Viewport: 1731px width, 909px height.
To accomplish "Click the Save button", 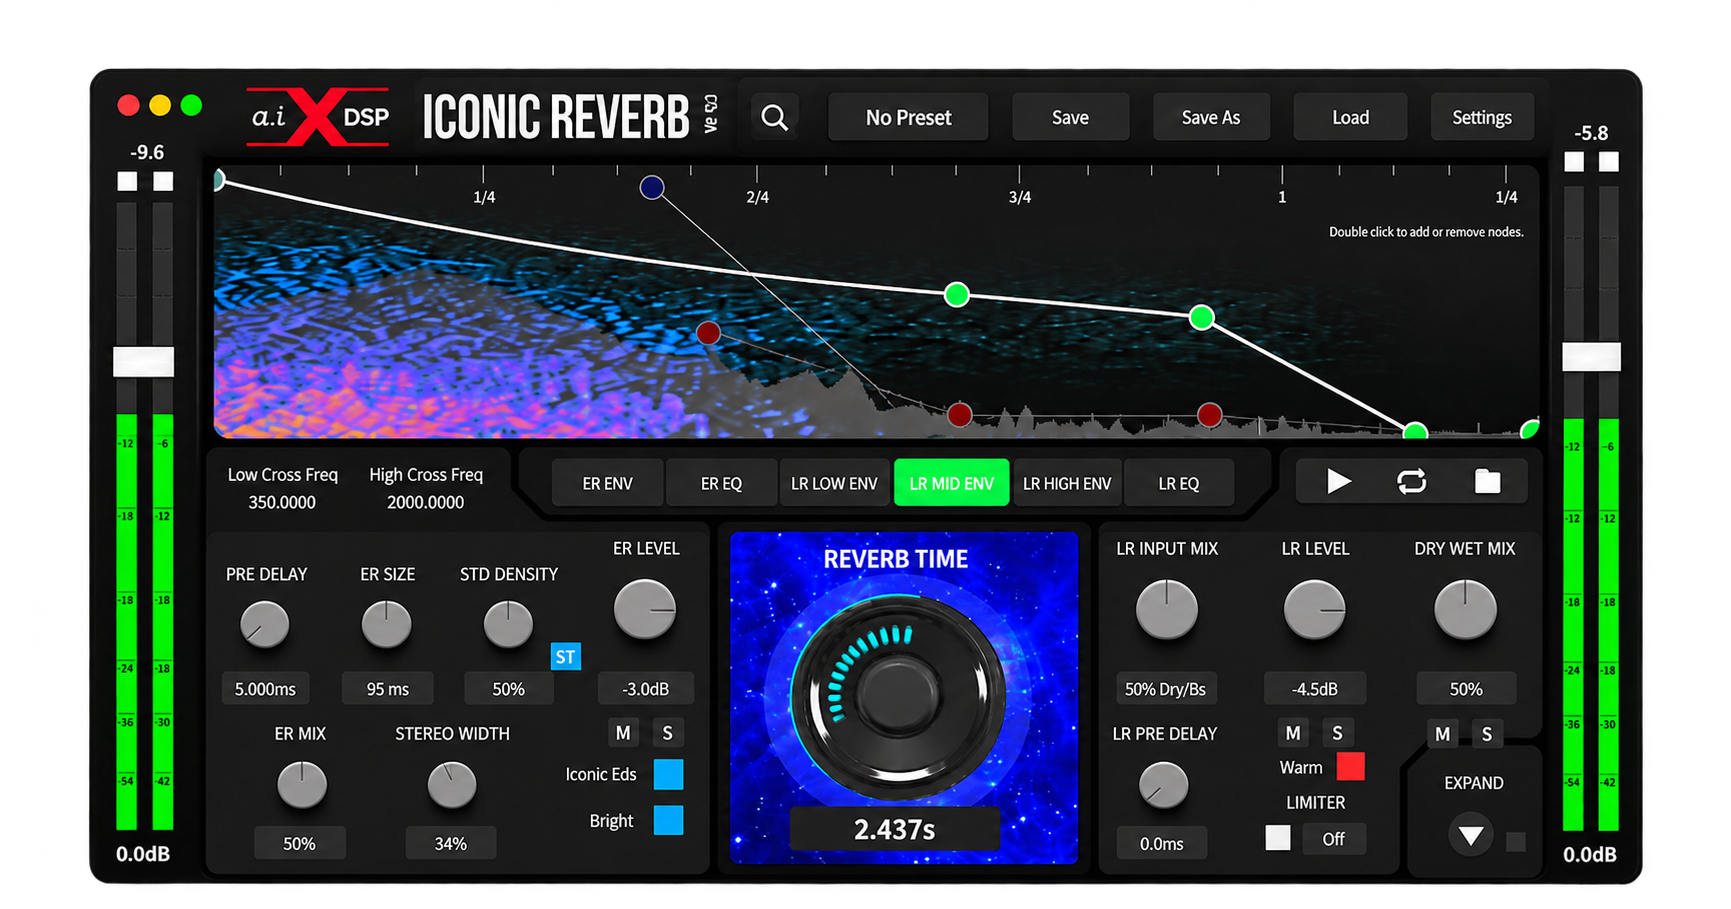I will 1070,118.
